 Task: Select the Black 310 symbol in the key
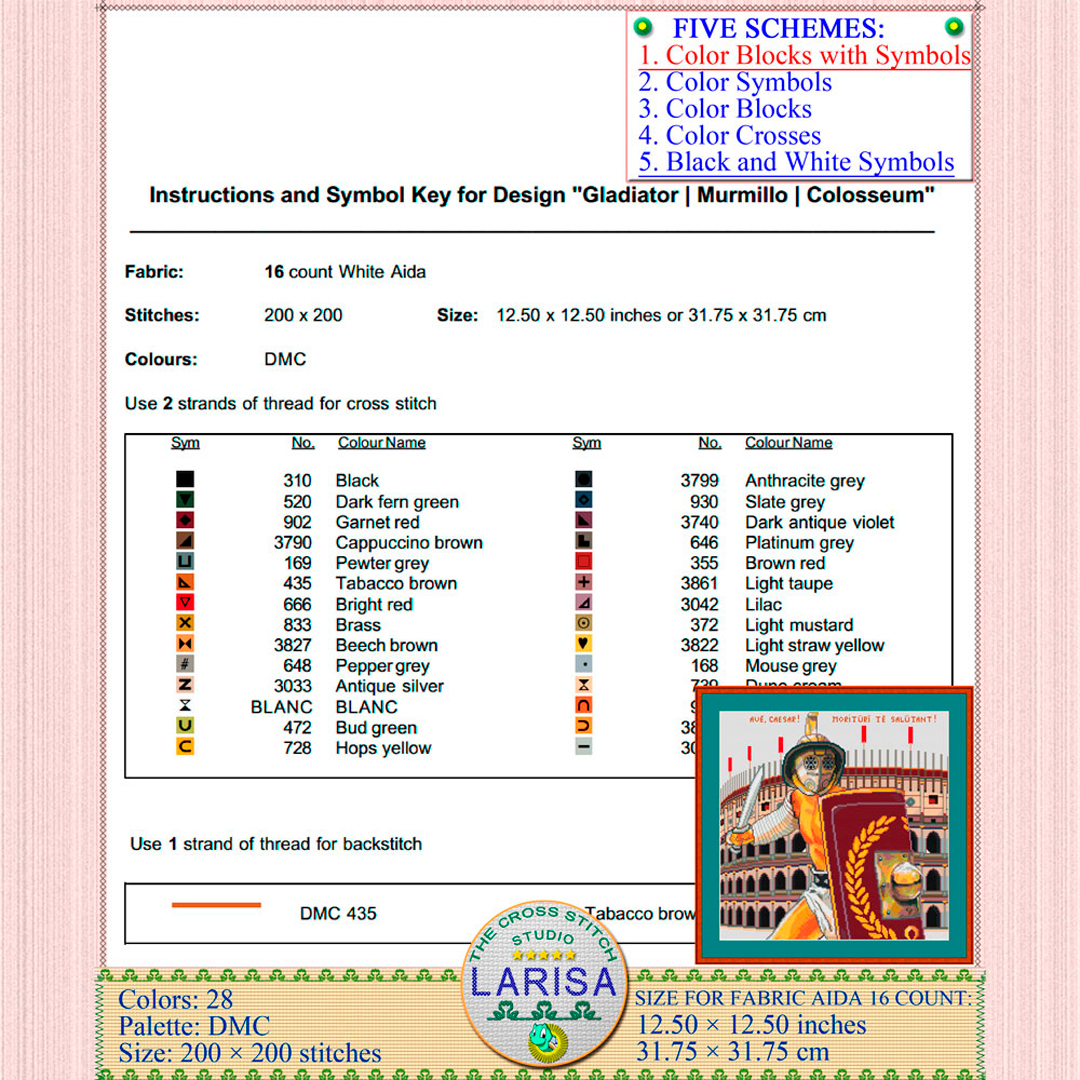tap(186, 480)
